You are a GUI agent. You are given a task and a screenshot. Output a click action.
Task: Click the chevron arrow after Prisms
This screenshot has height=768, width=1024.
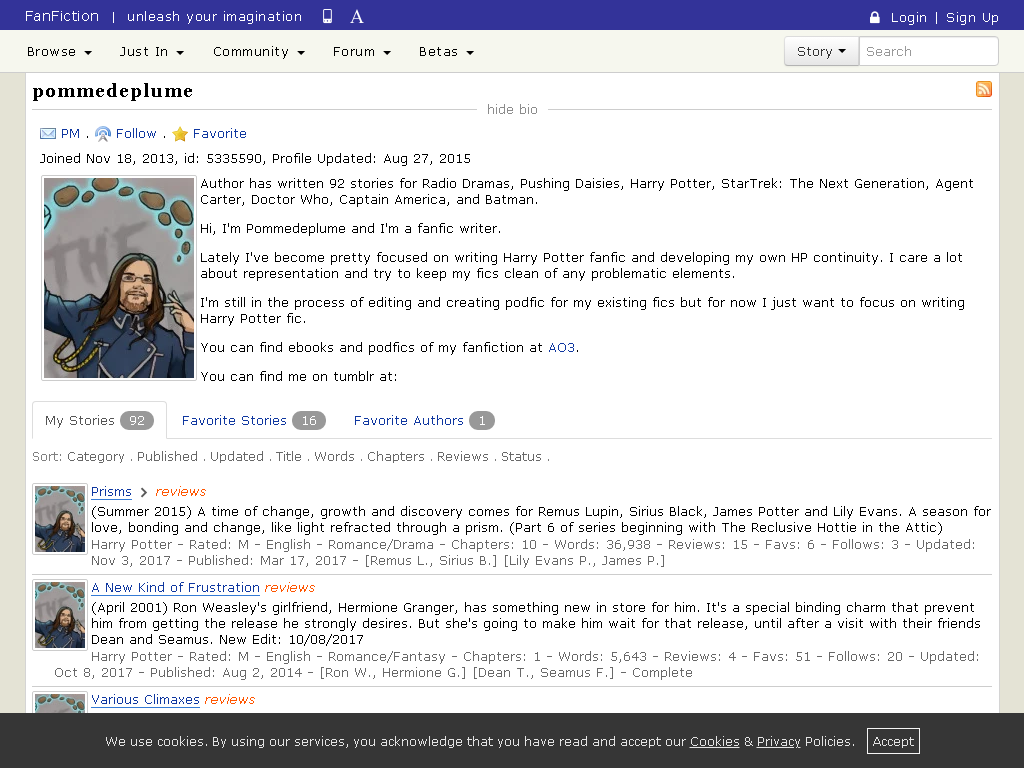pyautogui.click(x=144, y=492)
